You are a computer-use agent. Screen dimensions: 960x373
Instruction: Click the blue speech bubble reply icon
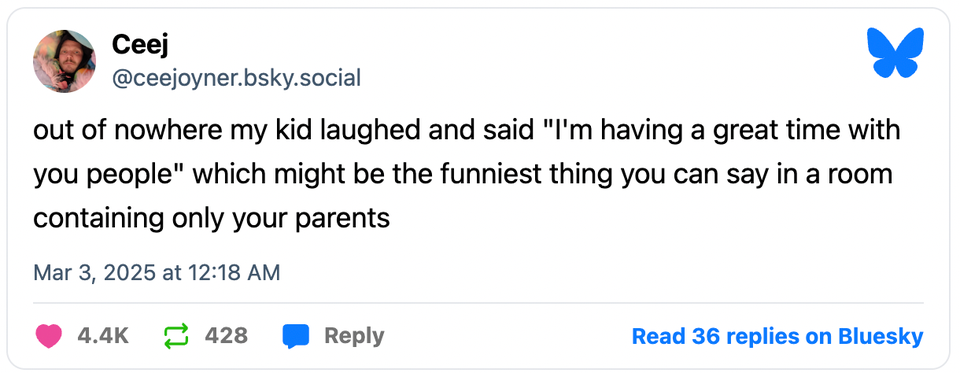[296, 336]
